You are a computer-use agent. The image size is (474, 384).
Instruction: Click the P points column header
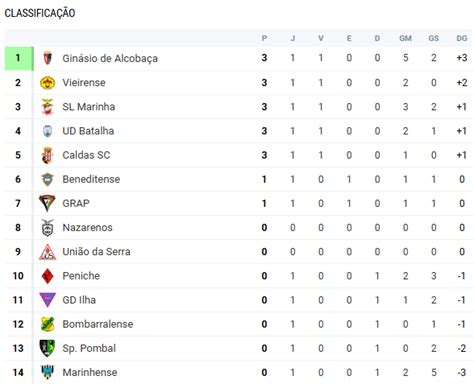click(x=264, y=38)
